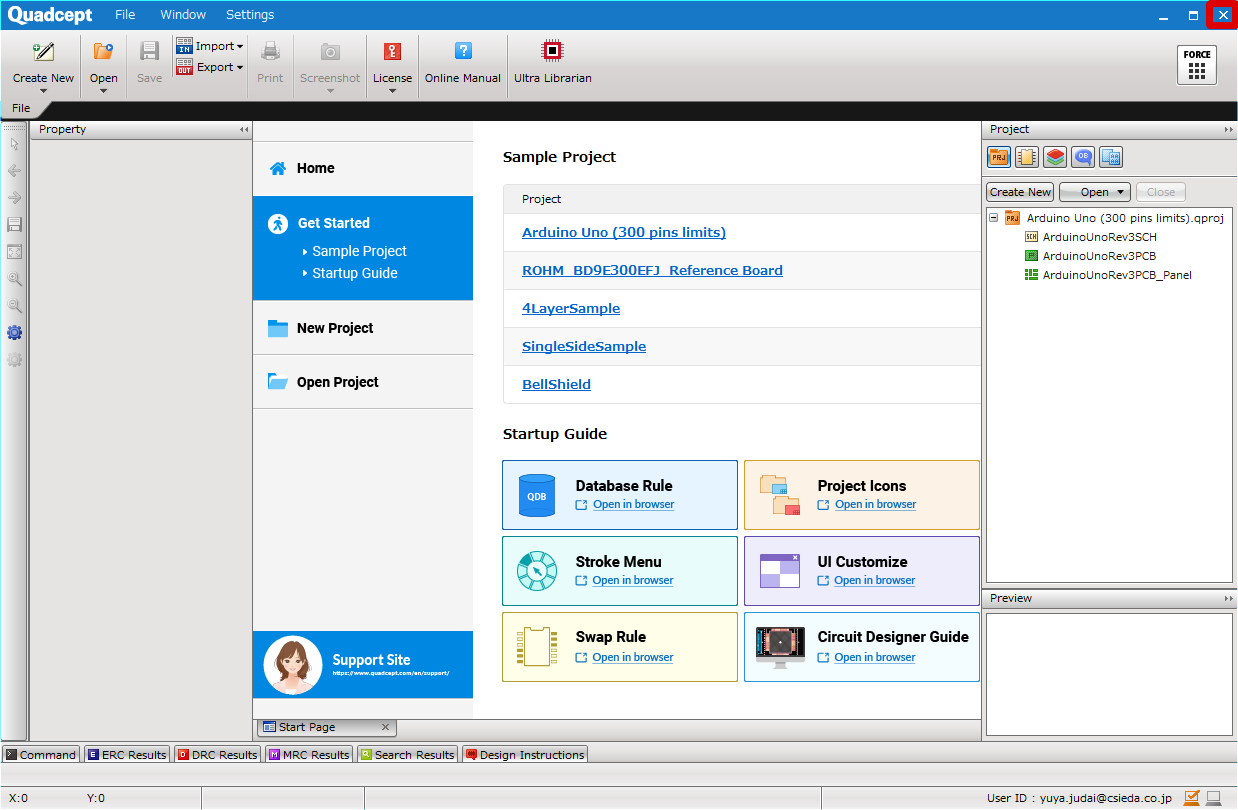Open Database Rule guide in browser
The image size is (1238, 810).
(633, 505)
